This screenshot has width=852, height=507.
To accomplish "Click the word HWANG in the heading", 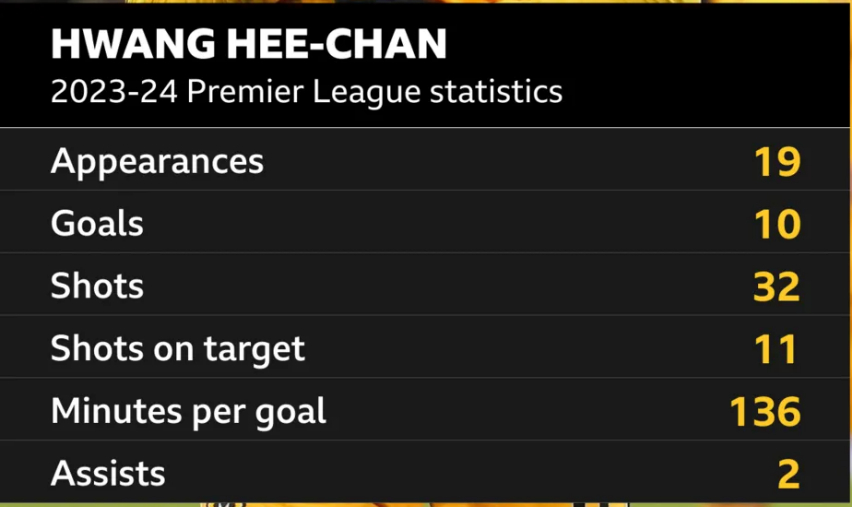I will 133,44.
